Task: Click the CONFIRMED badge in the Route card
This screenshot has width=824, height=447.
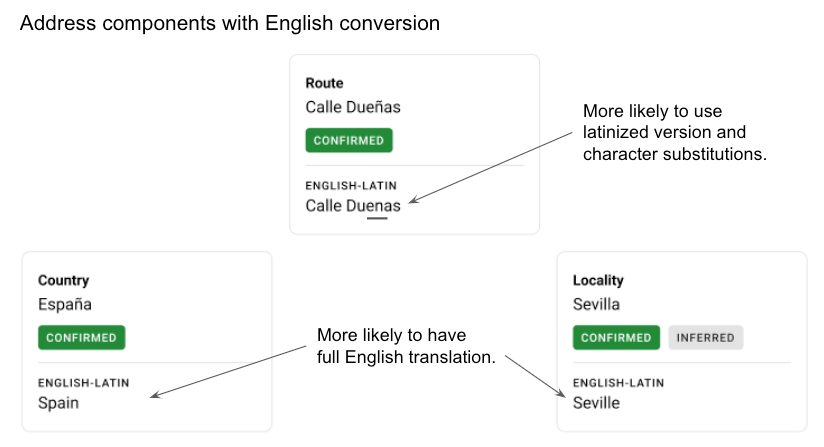Action: 348,141
